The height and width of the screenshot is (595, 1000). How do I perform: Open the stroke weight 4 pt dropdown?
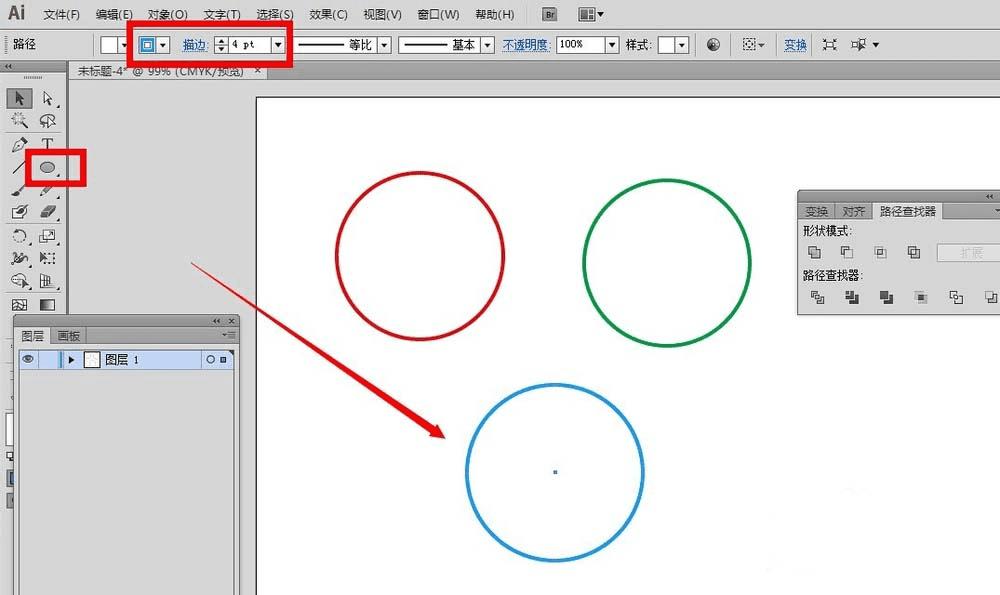tap(278, 45)
